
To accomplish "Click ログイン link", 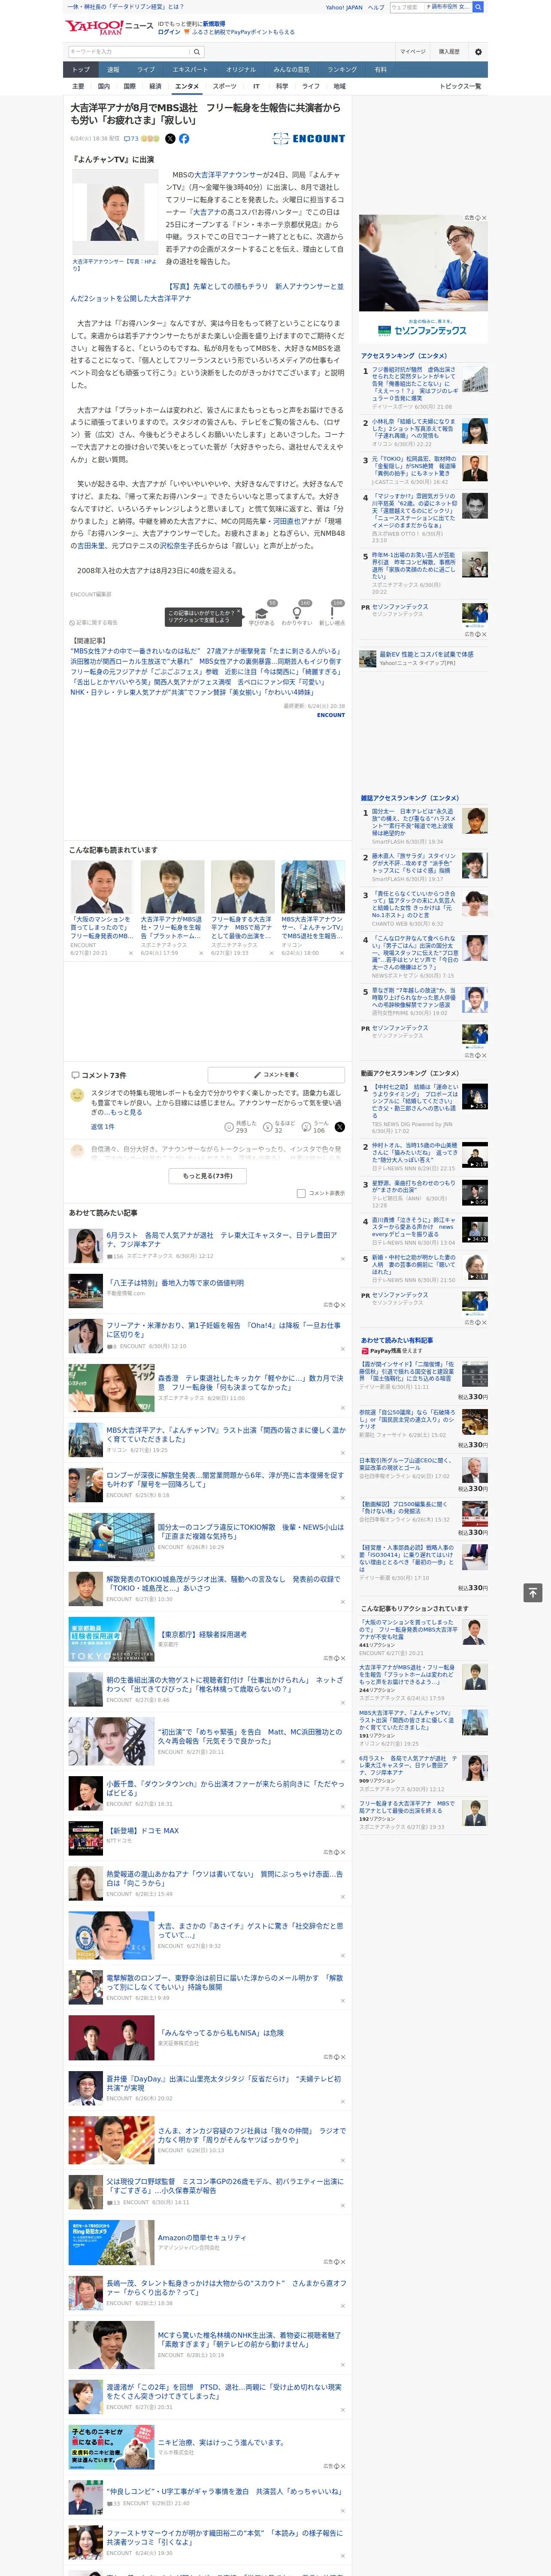I will click(x=169, y=32).
